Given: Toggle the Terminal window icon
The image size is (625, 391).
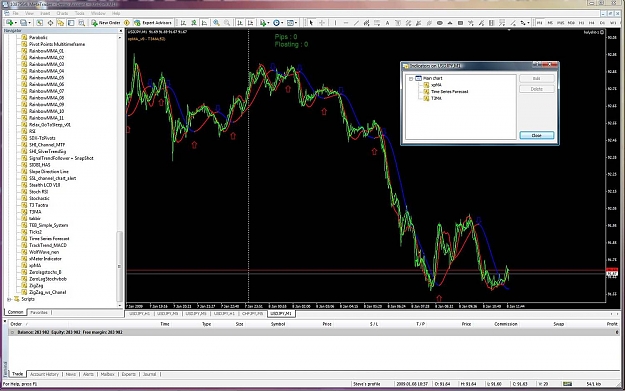Looking at the screenshot, I should coord(71,23).
